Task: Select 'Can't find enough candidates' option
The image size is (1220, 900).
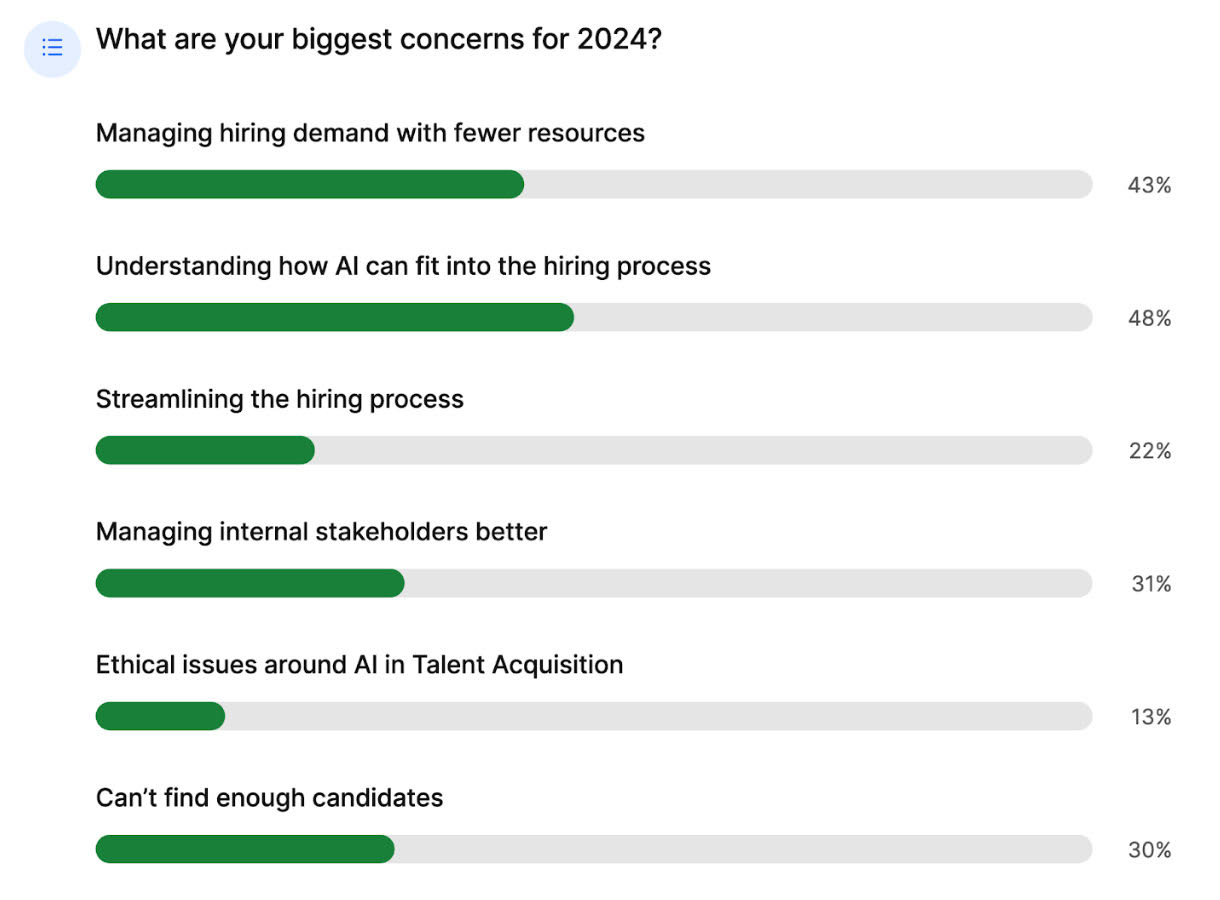Action: (x=269, y=797)
